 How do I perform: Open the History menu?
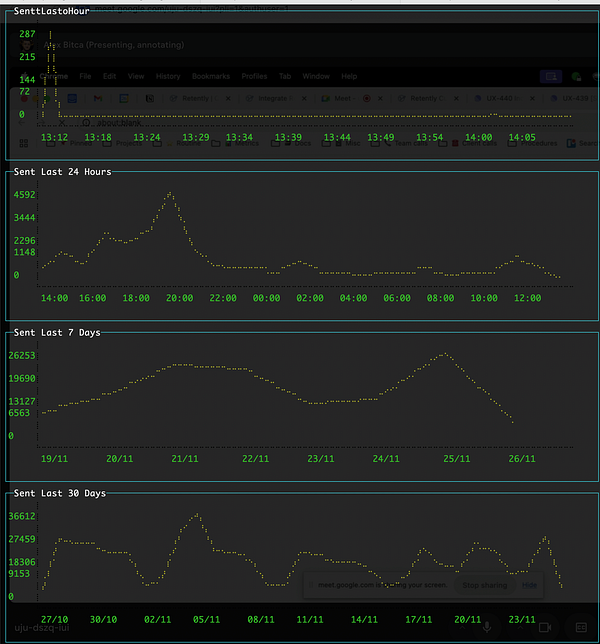[x=168, y=76]
